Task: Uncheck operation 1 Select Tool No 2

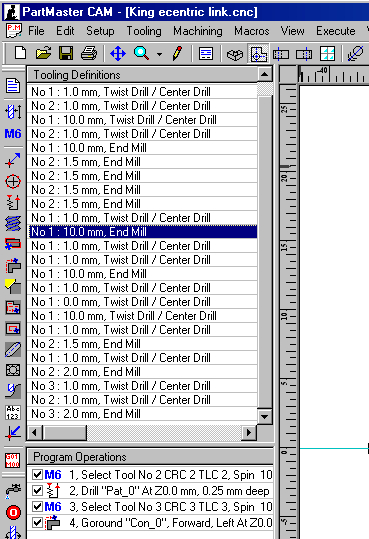Action: (x=37, y=475)
